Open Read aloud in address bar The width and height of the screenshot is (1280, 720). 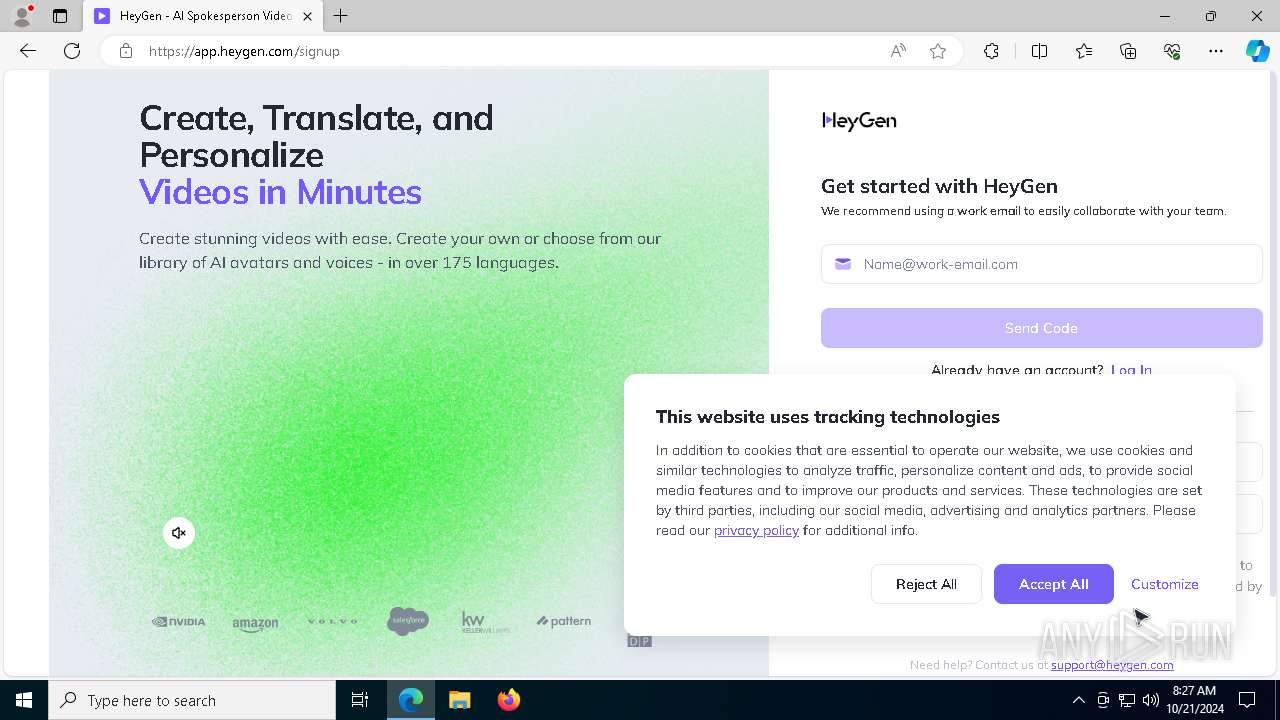point(898,51)
